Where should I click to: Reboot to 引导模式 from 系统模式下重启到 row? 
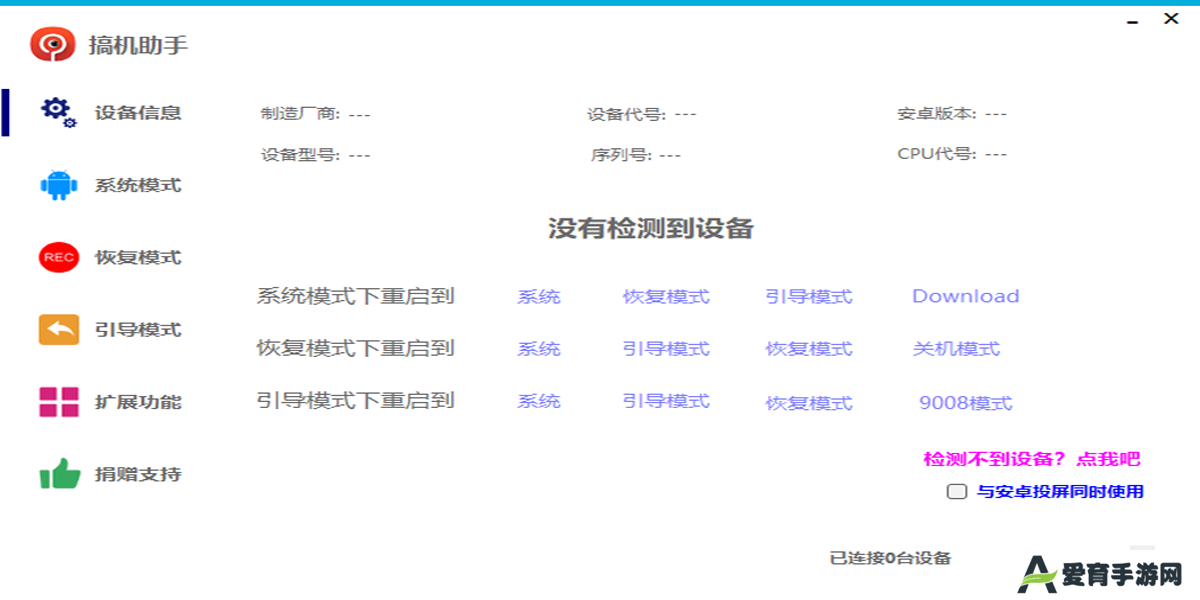809,297
